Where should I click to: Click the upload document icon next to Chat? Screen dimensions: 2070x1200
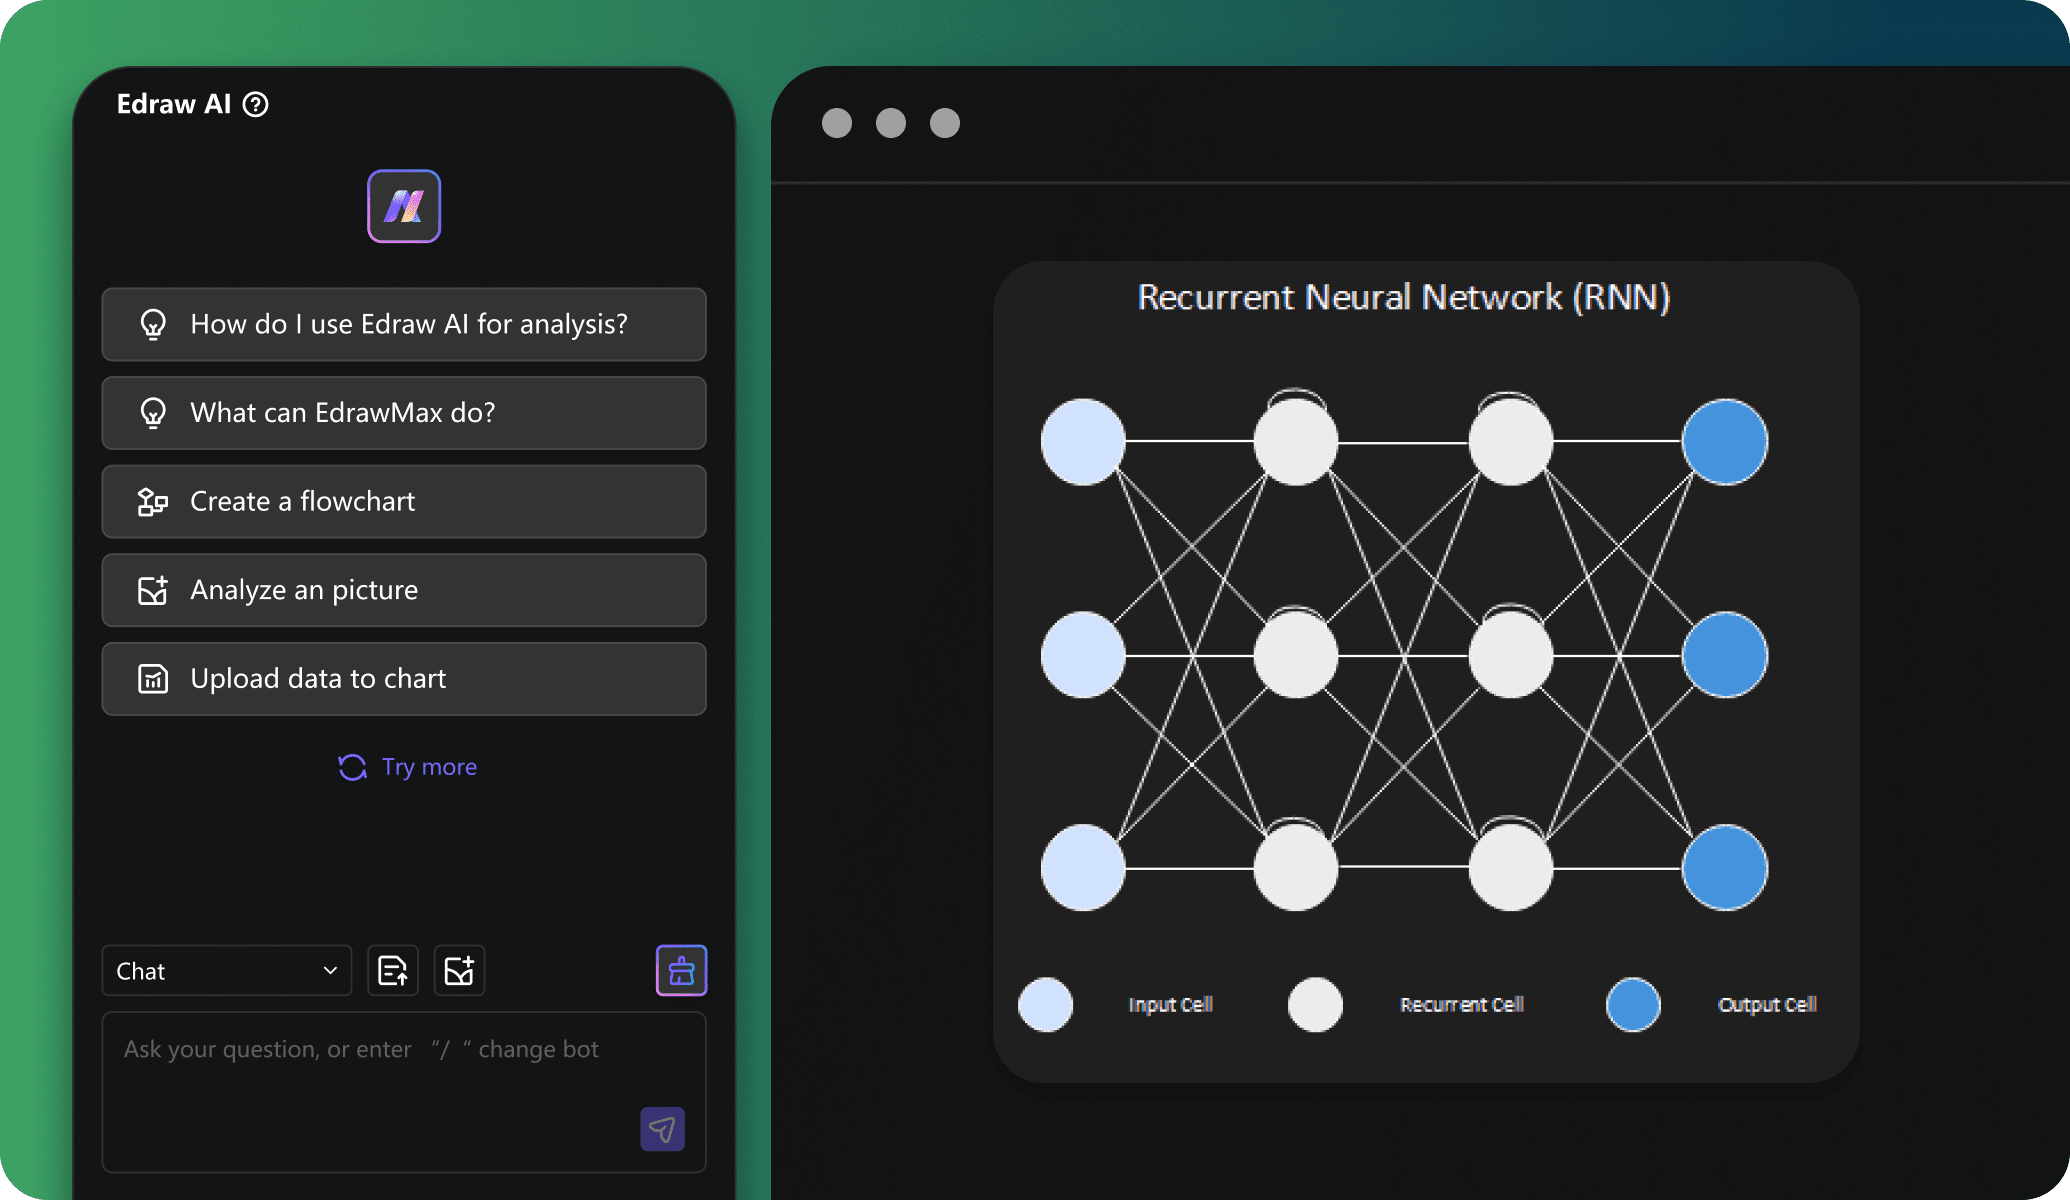pyautogui.click(x=393, y=971)
